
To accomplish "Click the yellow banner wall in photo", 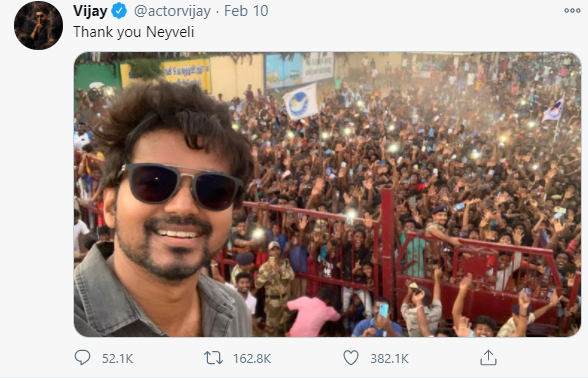I will [186, 74].
